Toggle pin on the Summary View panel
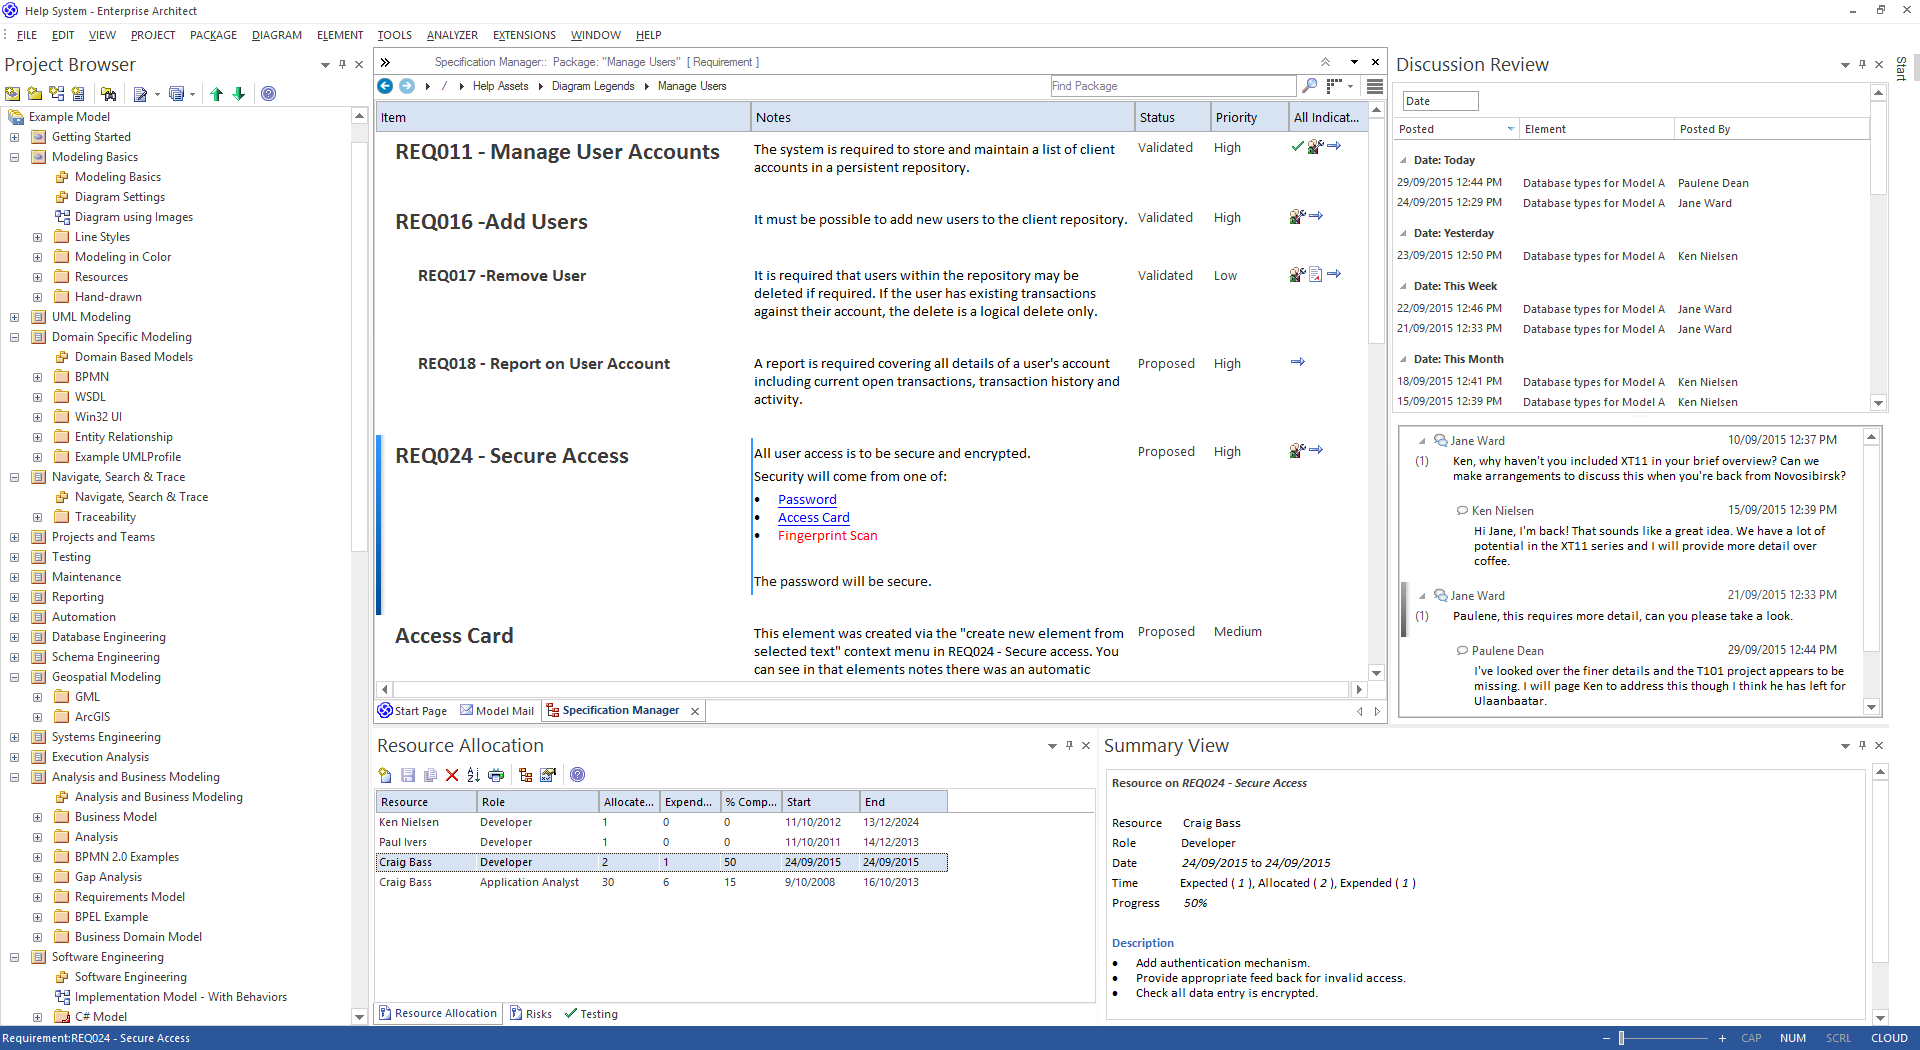This screenshot has width=1920, height=1050. pyautogui.click(x=1862, y=745)
